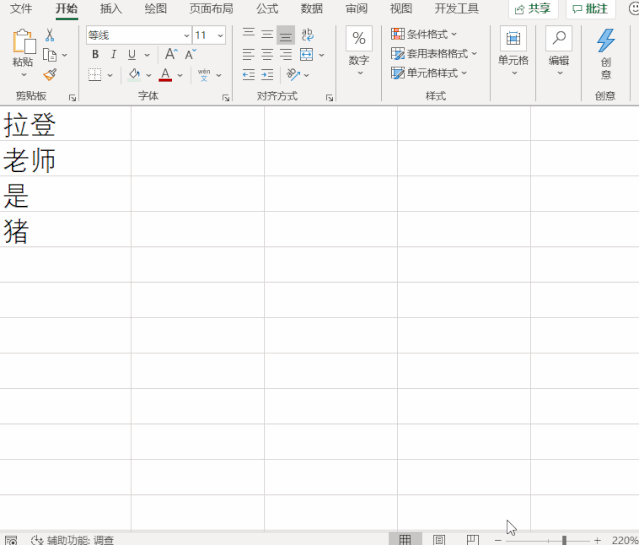Expand merge cells dropdown arrow
Image resolution: width=639 pixels, height=545 pixels.
[322, 55]
